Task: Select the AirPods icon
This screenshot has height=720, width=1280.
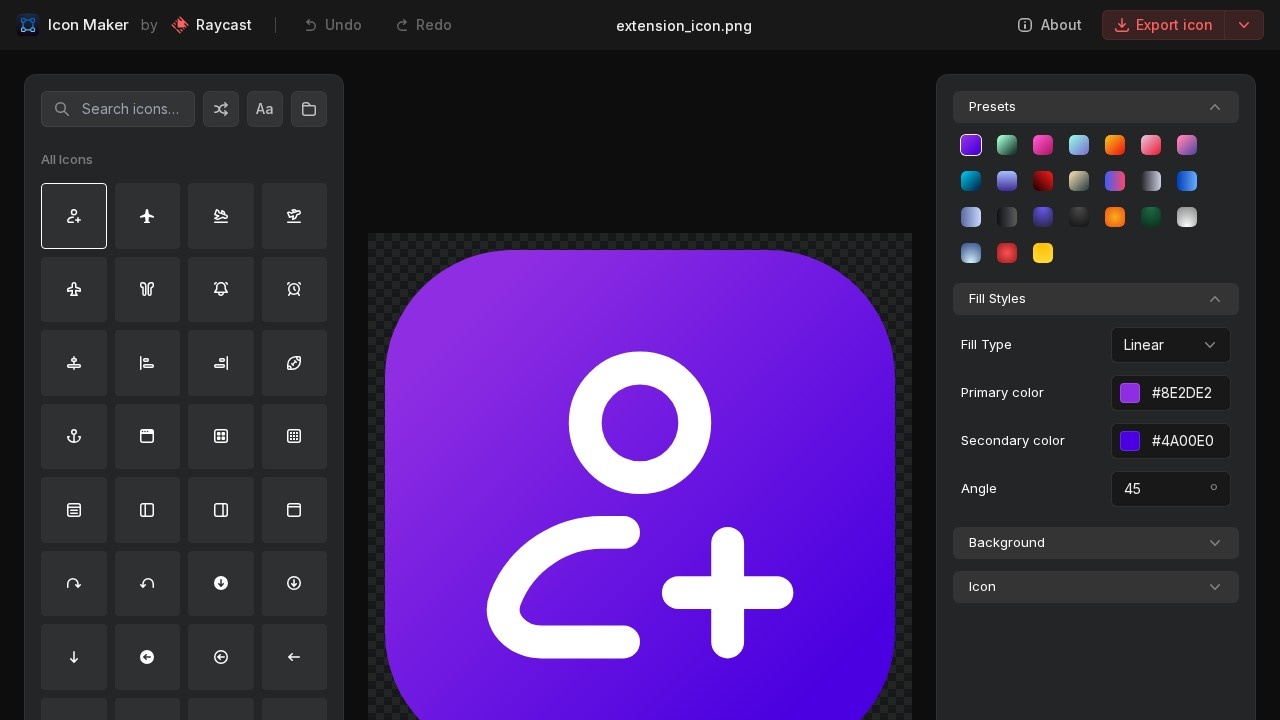Action: point(147,289)
